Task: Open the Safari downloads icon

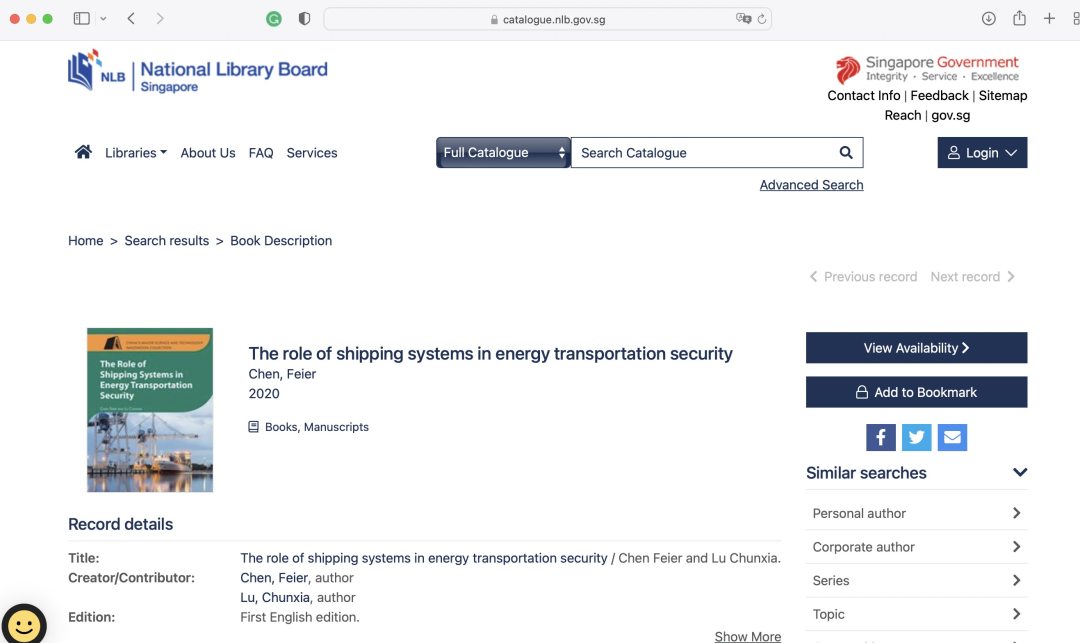Action: click(x=988, y=19)
